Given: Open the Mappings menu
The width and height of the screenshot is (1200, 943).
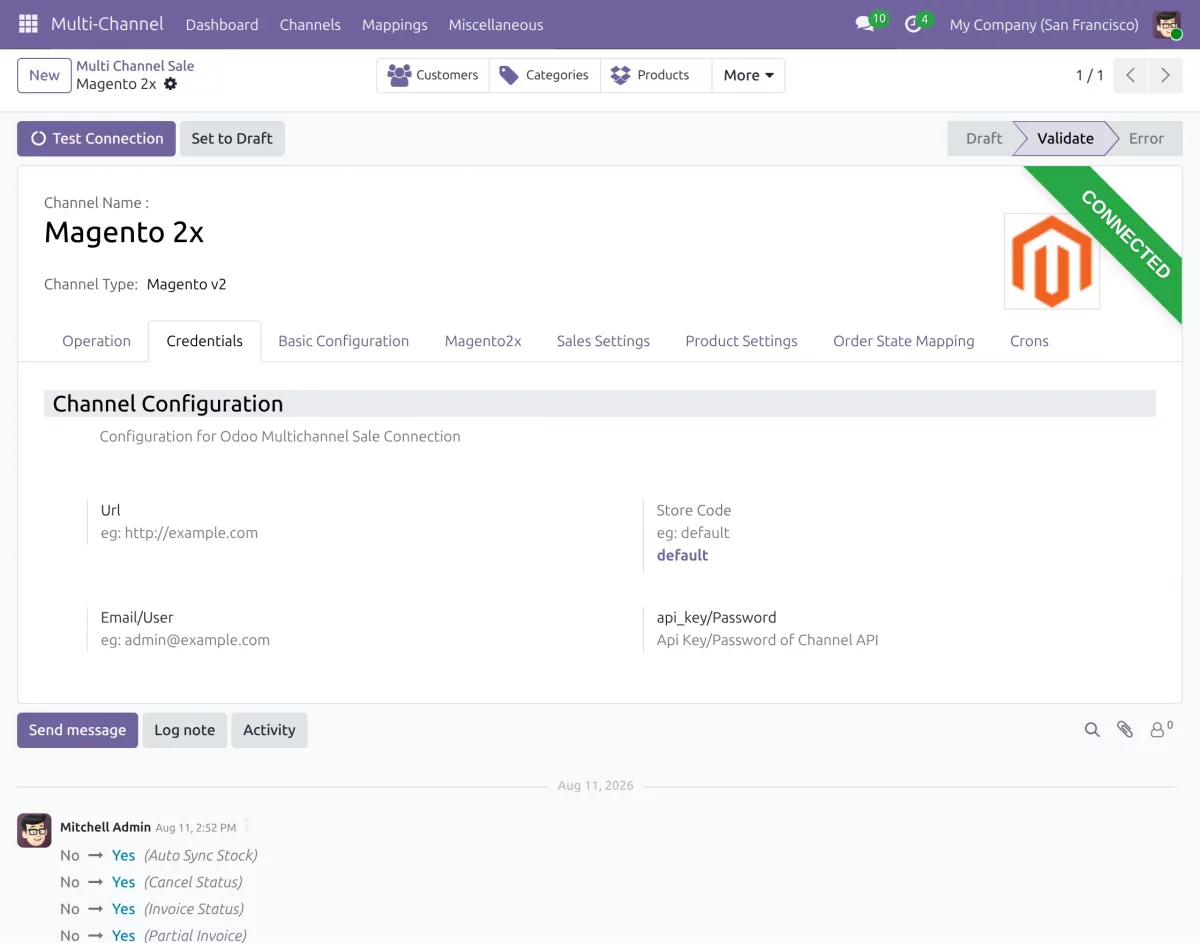Looking at the screenshot, I should pyautogui.click(x=395, y=24).
